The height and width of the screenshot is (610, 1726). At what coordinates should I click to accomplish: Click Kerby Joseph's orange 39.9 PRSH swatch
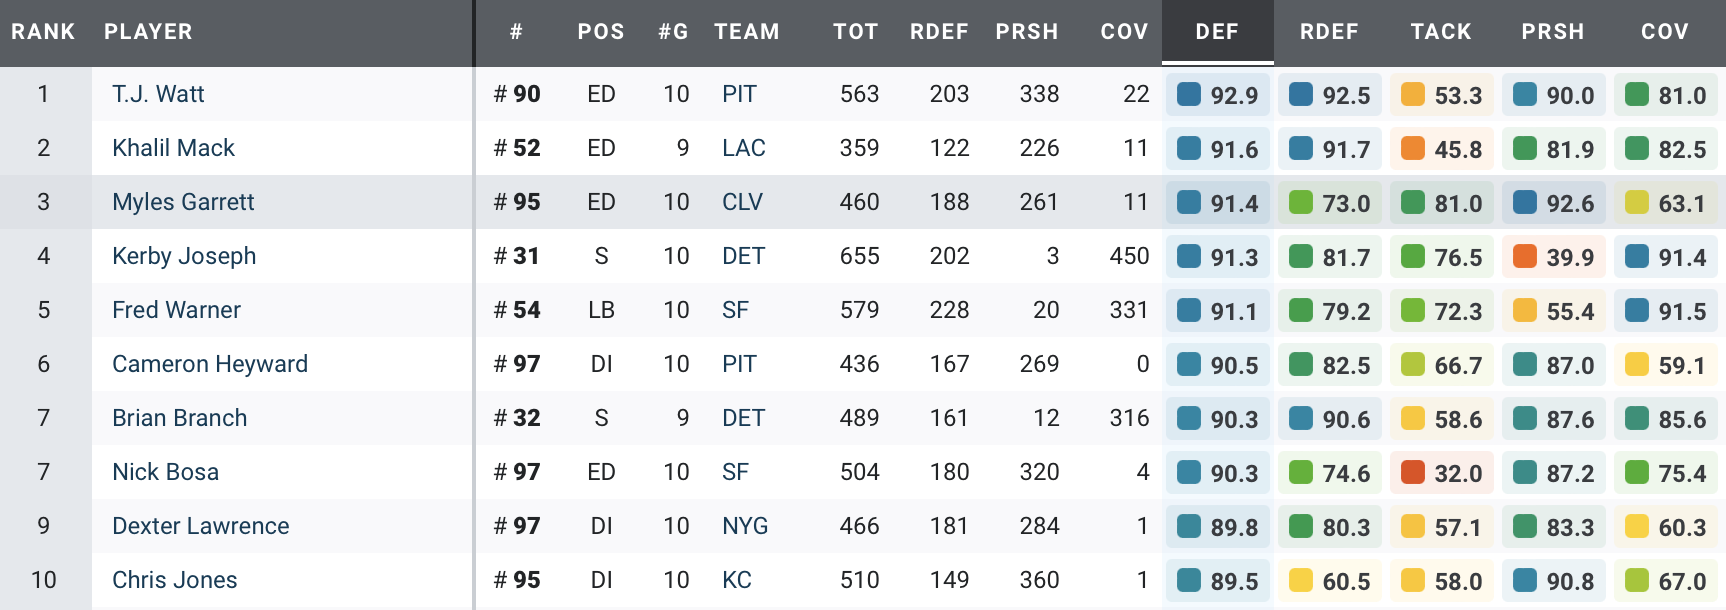tap(1525, 256)
